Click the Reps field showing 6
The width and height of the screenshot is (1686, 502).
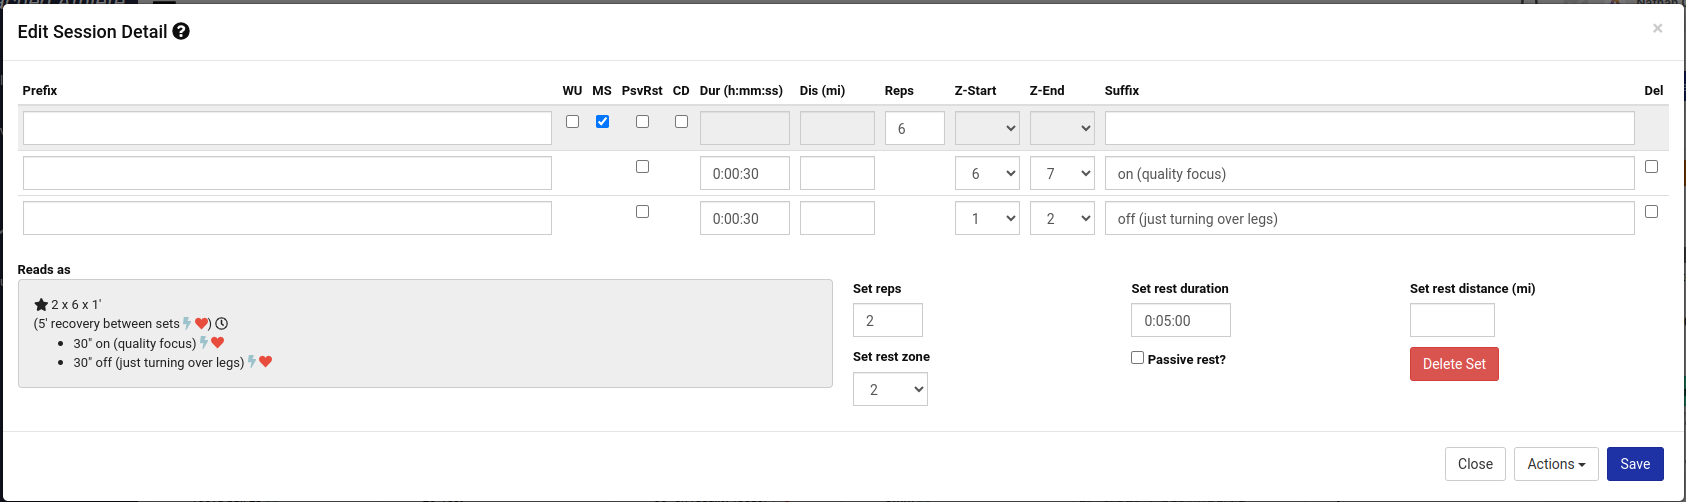coord(915,128)
